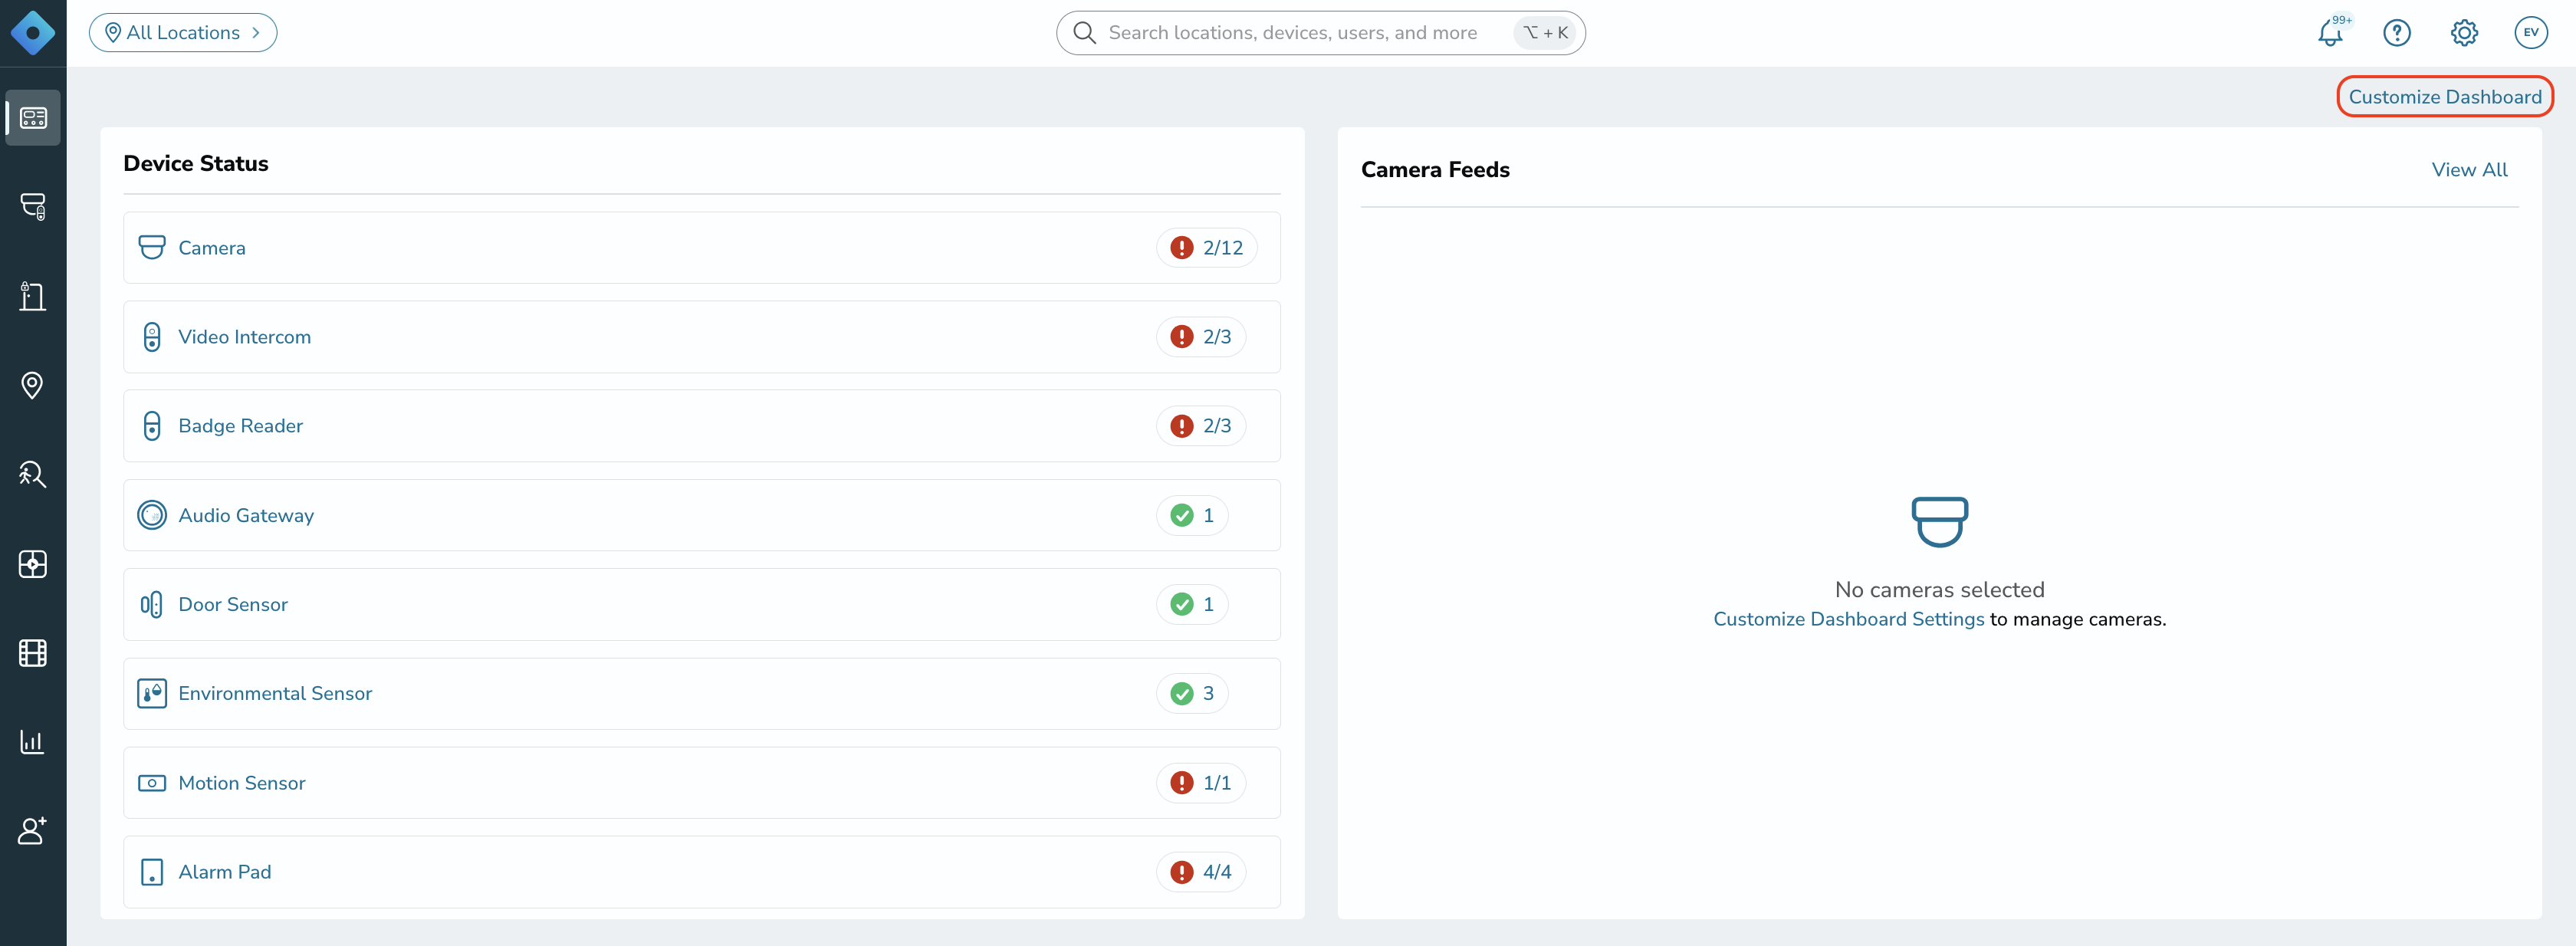The image size is (2576, 946).
Task: Open the locations pin icon in the sidebar
Action: click(x=33, y=385)
